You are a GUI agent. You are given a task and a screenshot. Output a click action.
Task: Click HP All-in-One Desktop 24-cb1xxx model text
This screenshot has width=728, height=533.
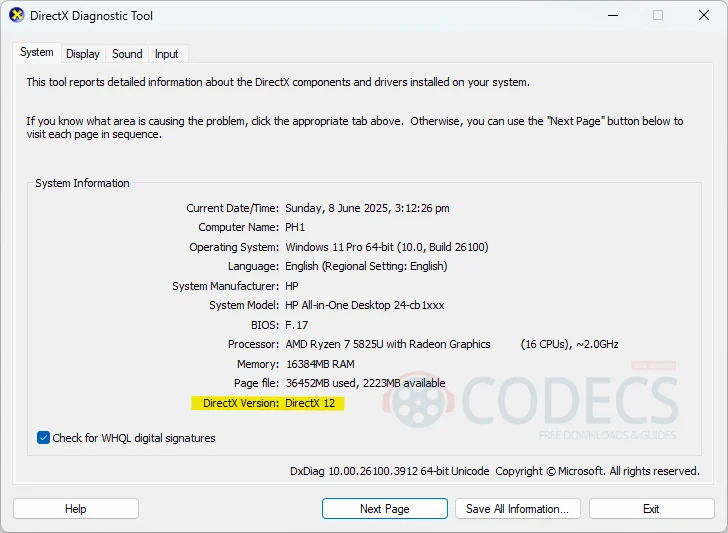click(x=365, y=305)
